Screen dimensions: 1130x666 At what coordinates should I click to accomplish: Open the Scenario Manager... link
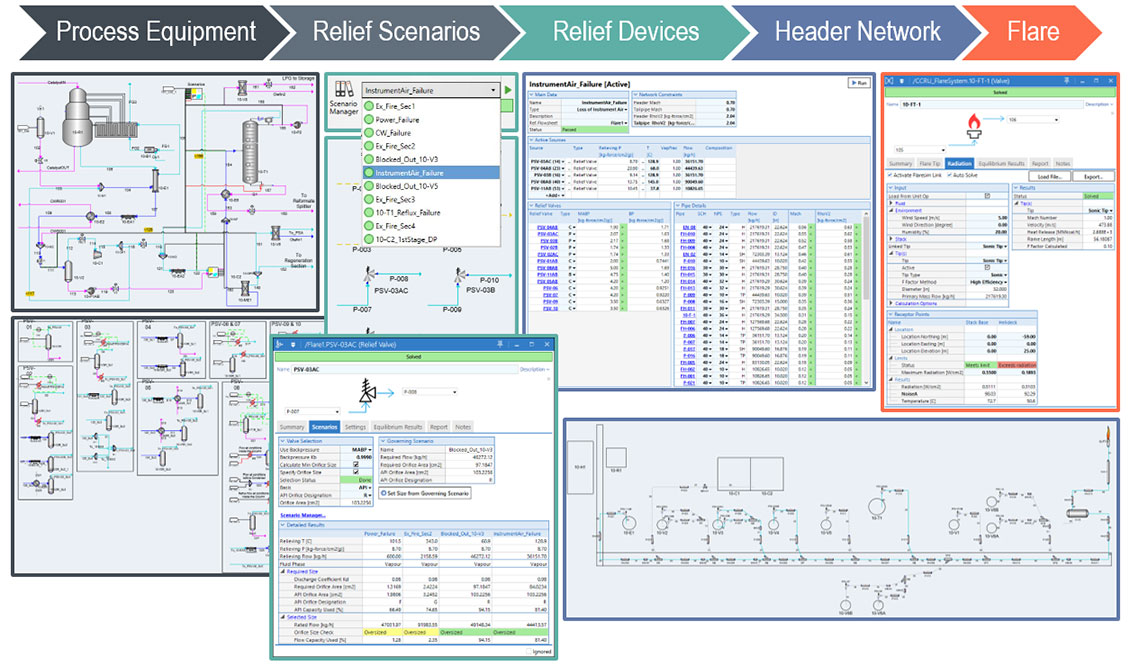[x=303, y=515]
